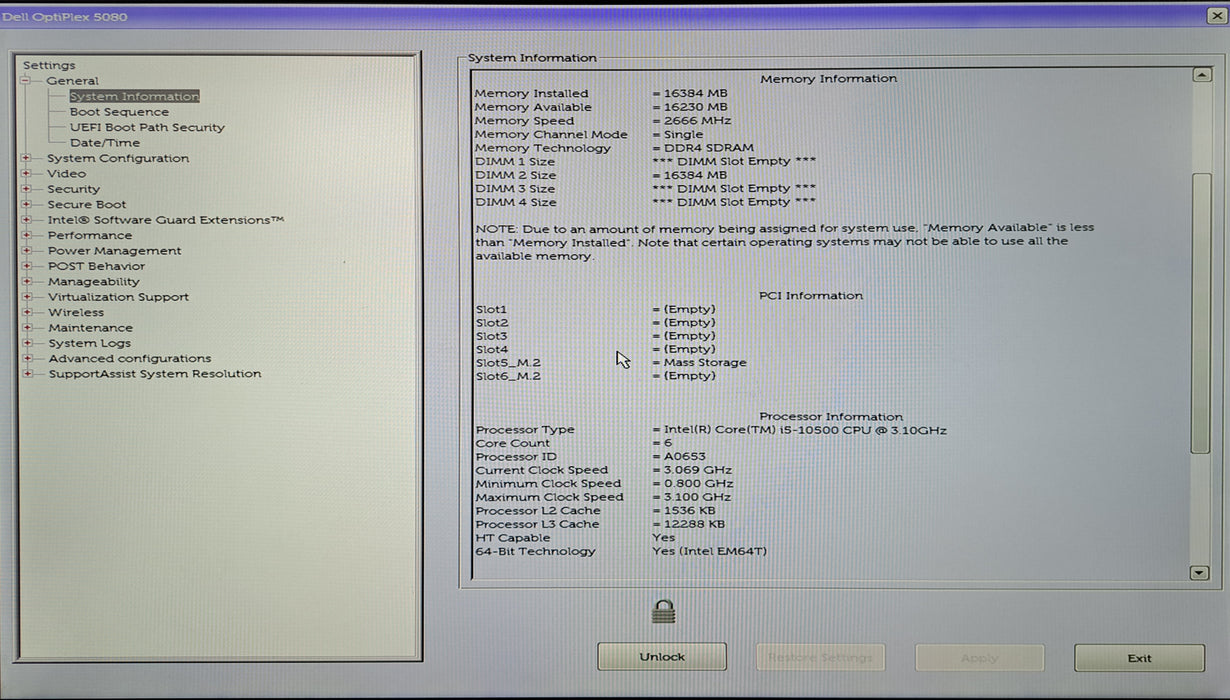Click the scrollbar up arrow
This screenshot has height=700, width=1230.
point(1201,75)
